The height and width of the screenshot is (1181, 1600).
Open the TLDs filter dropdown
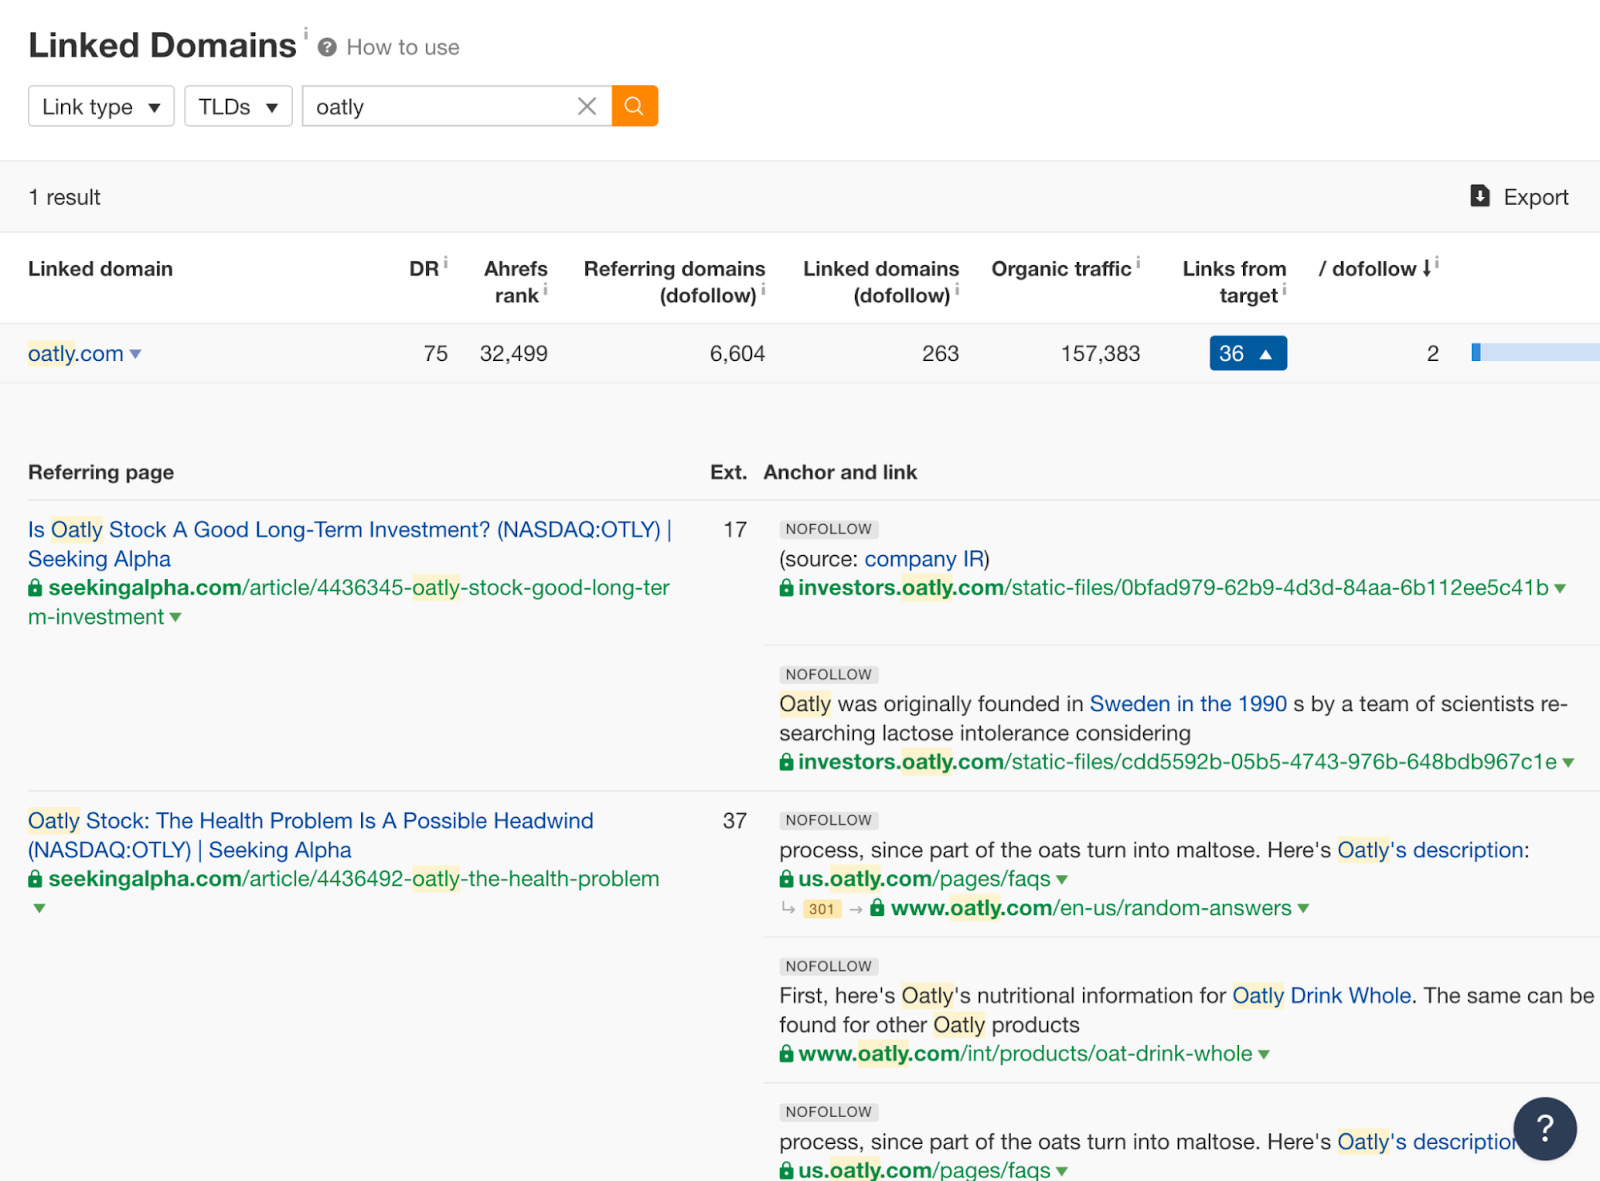(x=237, y=106)
